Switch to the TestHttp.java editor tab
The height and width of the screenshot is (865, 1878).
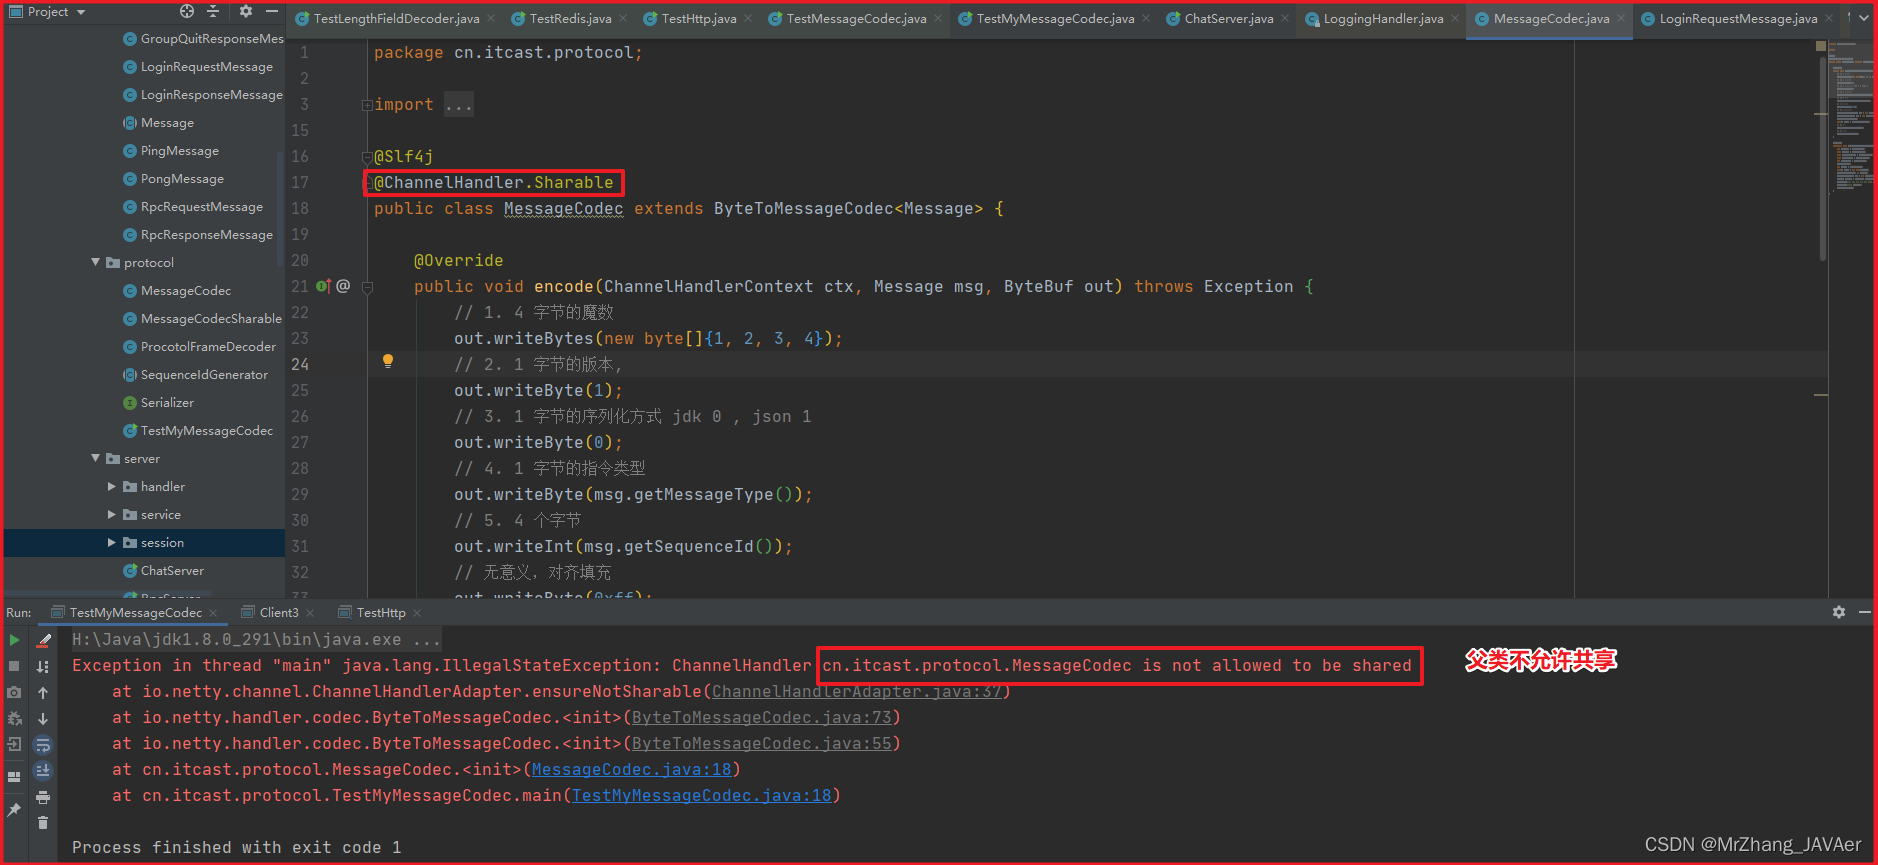(x=699, y=19)
